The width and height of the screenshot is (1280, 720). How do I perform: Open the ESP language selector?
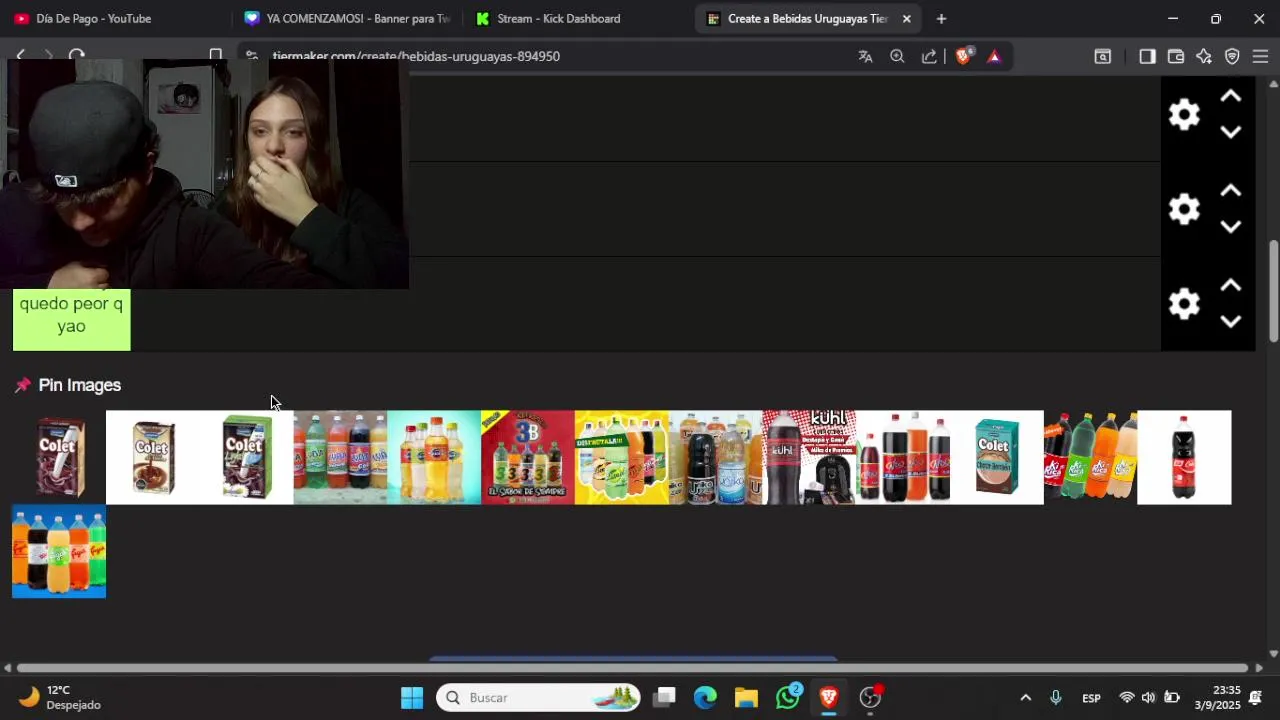1091,698
